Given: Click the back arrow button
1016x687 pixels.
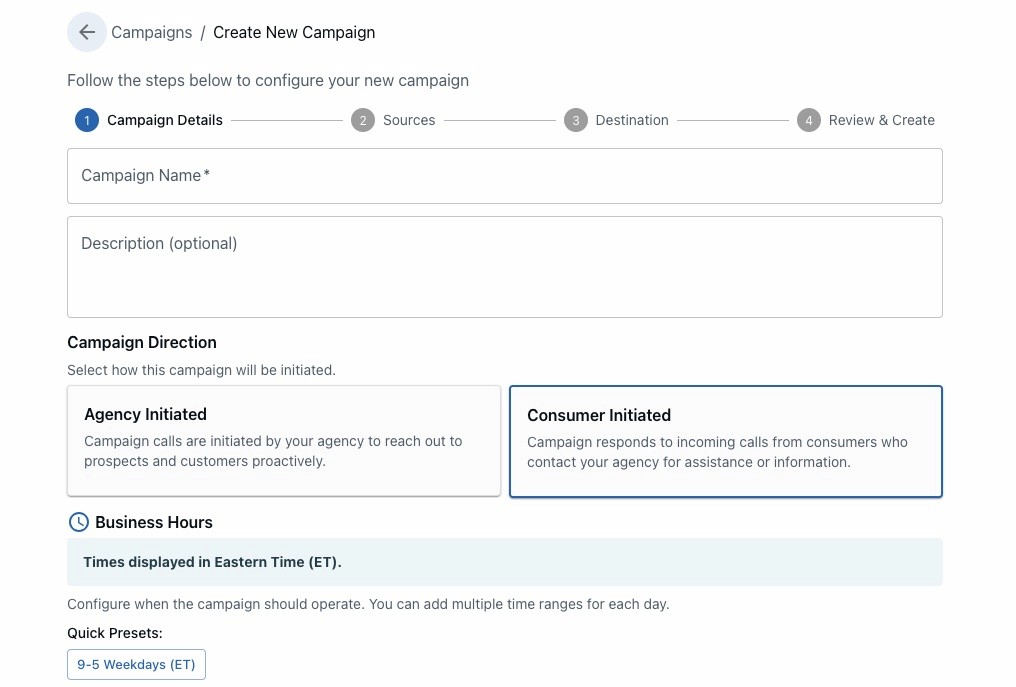Looking at the screenshot, I should click(x=87, y=32).
